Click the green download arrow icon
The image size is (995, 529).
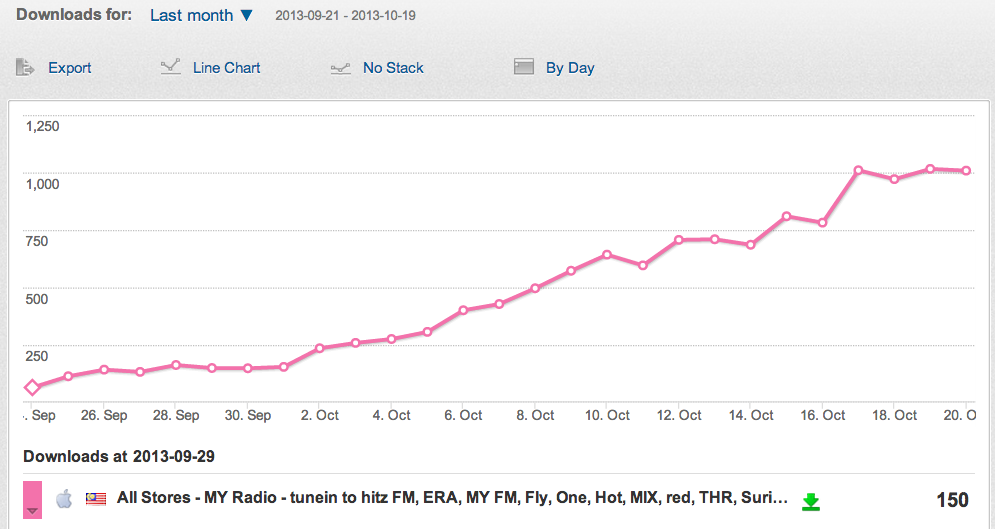point(810,502)
